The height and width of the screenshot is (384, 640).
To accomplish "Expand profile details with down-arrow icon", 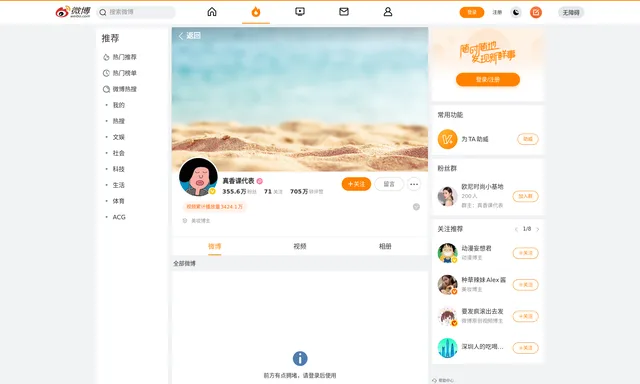I will 416,207.
